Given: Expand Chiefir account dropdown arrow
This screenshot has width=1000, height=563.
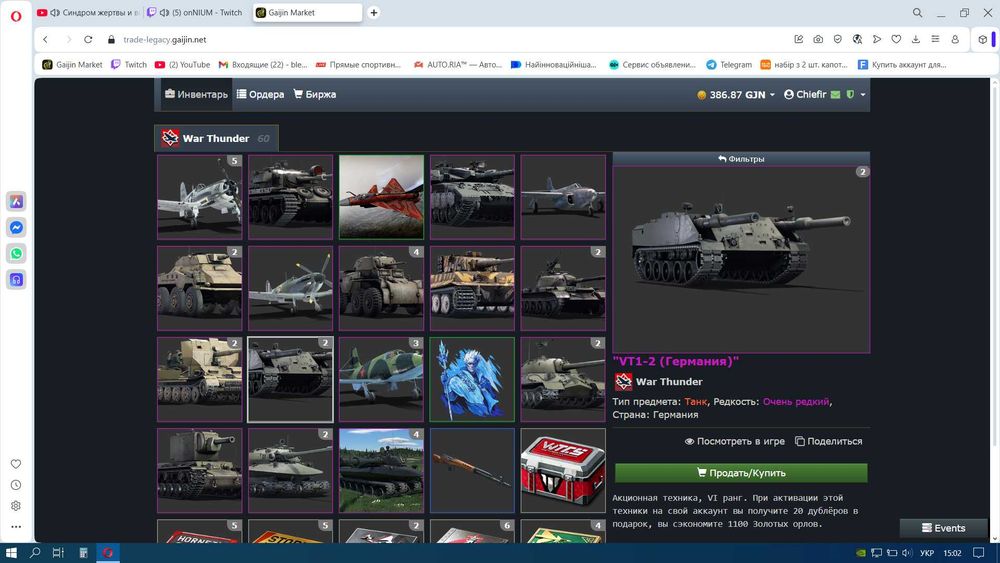Looking at the screenshot, I should [x=863, y=94].
